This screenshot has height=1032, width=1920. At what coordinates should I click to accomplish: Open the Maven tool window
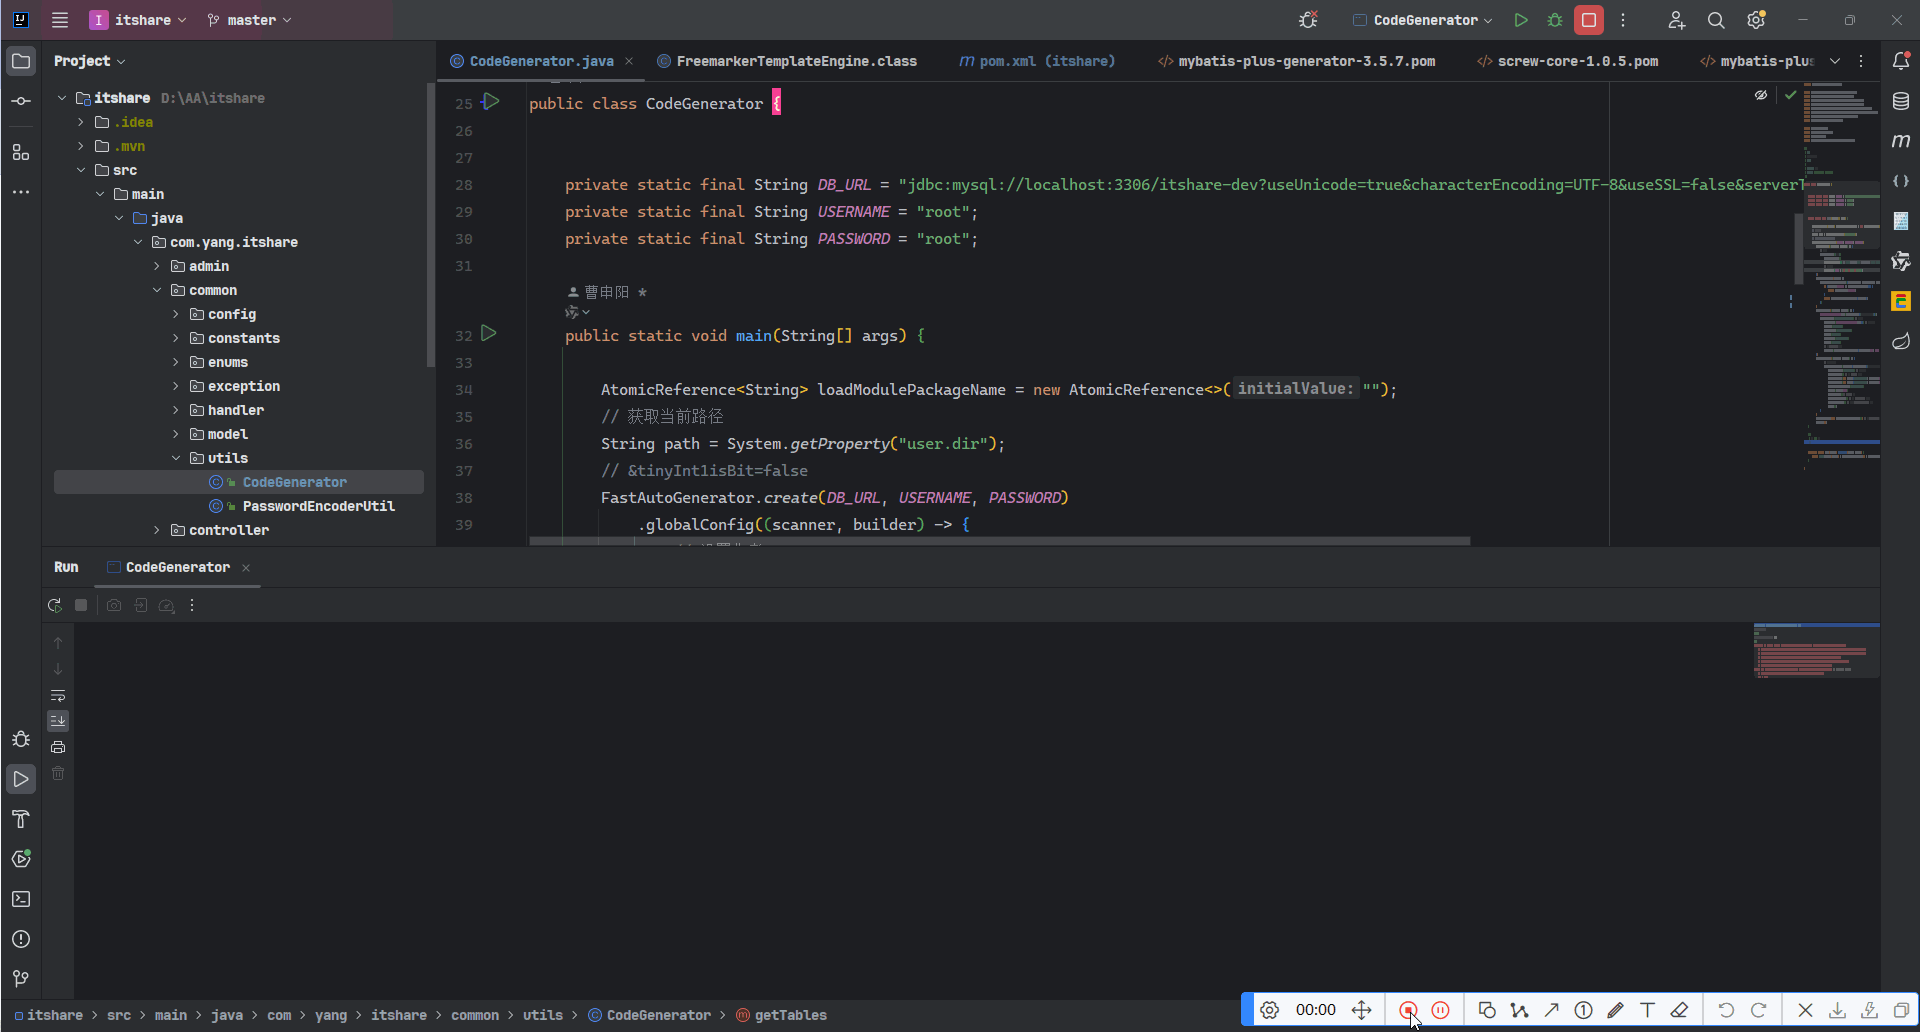[1900, 141]
